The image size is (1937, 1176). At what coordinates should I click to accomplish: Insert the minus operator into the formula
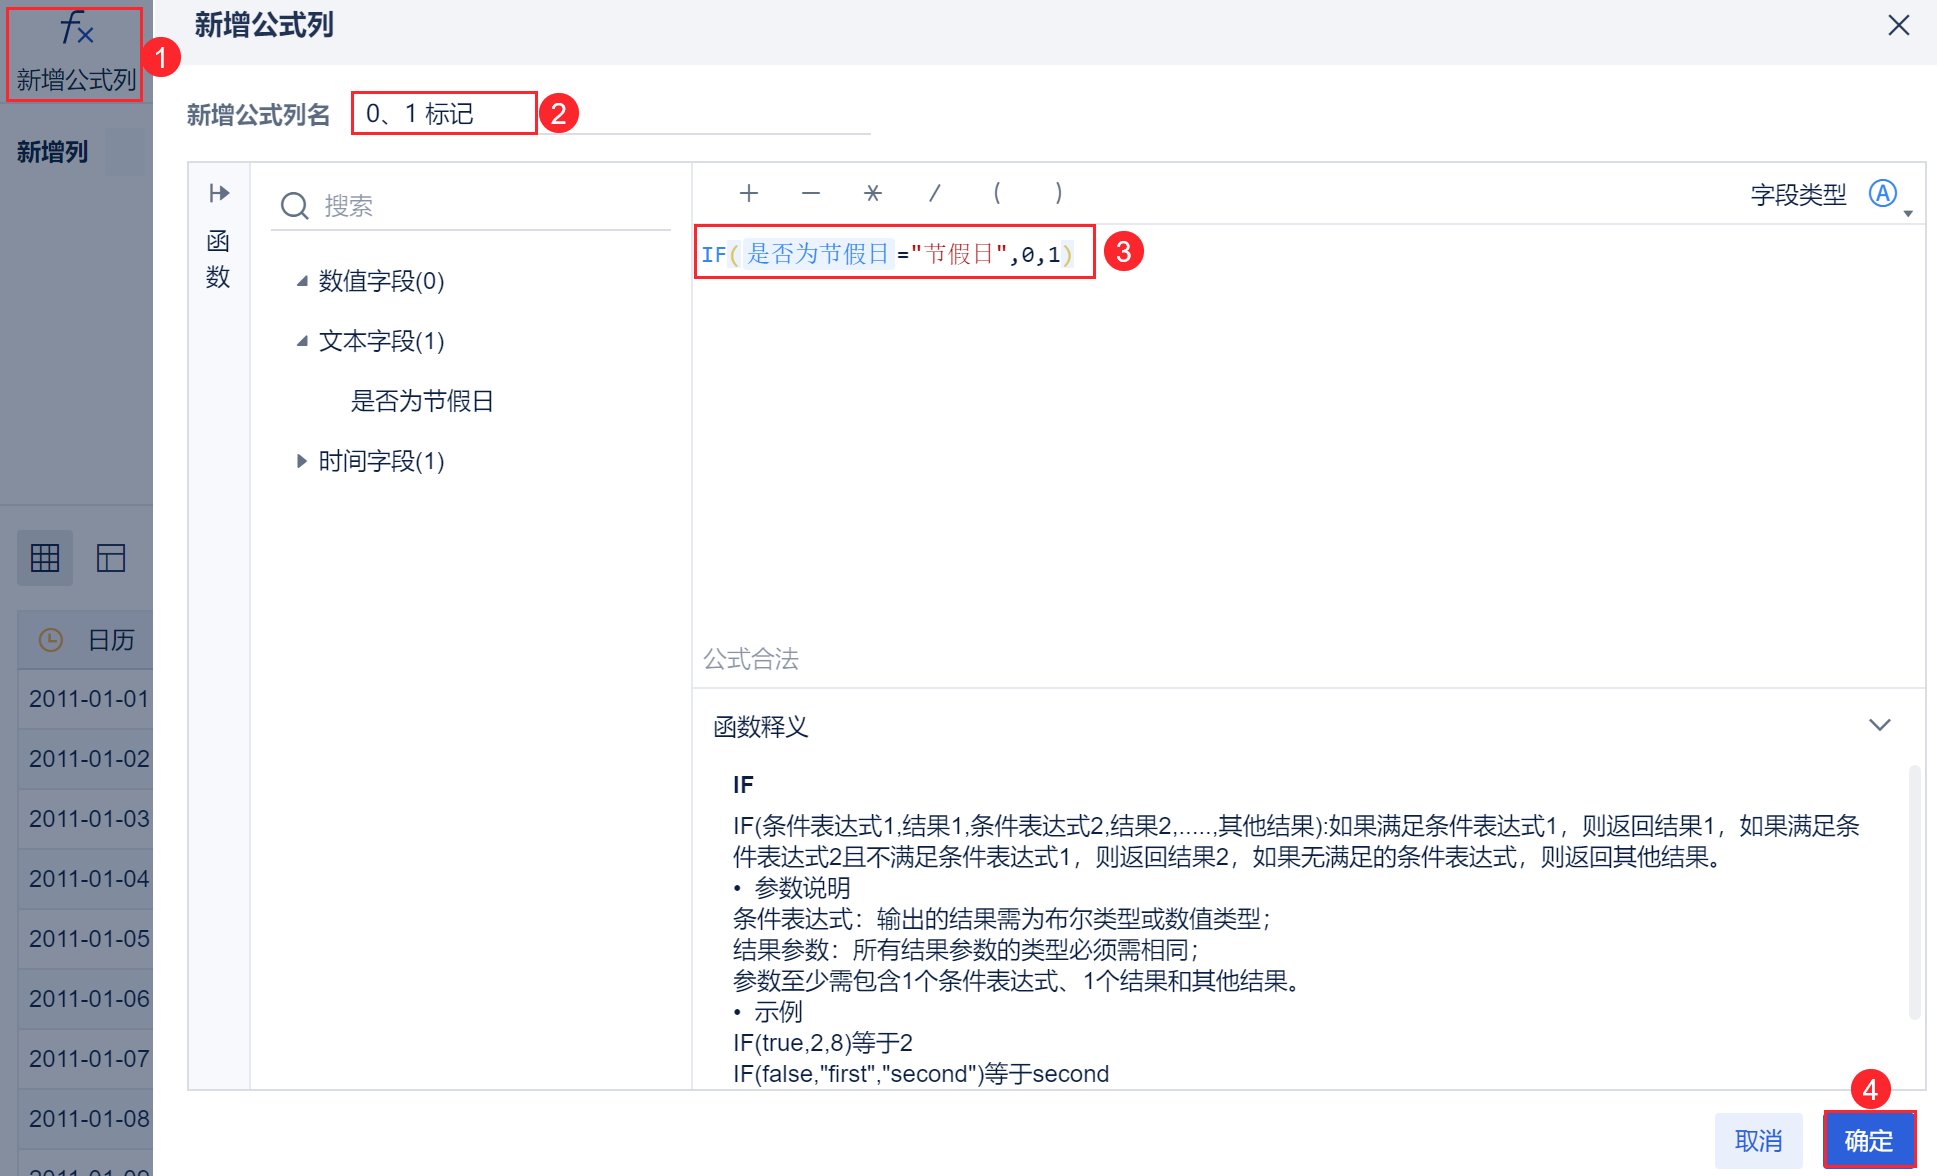click(x=810, y=193)
